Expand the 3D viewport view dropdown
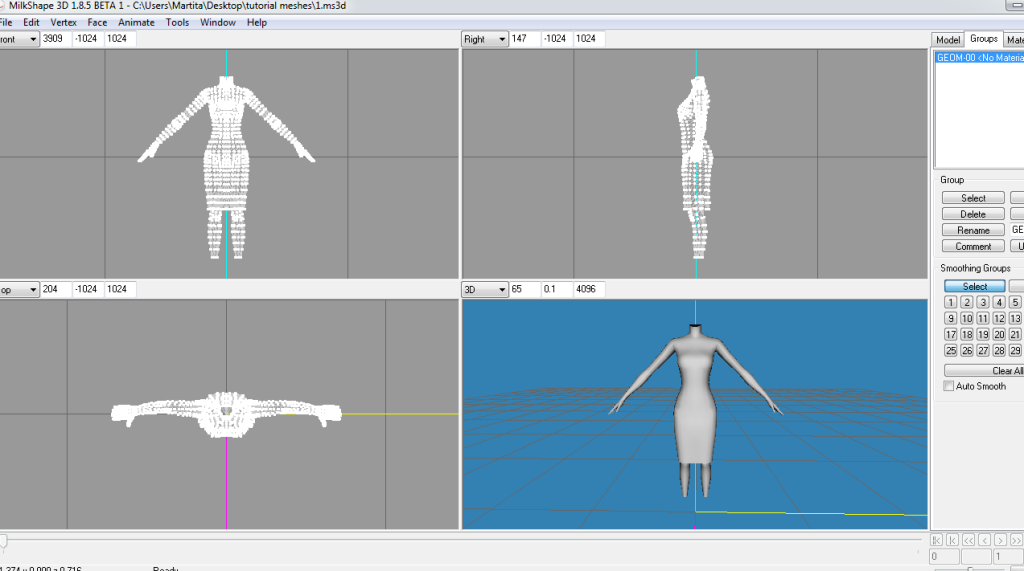Viewport: 1024px width, 571px height. coord(484,289)
